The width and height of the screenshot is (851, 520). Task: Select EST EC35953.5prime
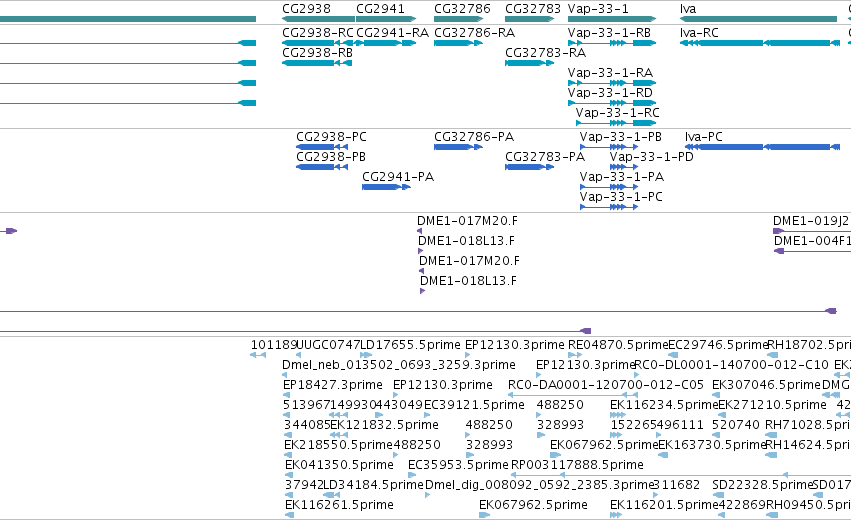[458, 465]
